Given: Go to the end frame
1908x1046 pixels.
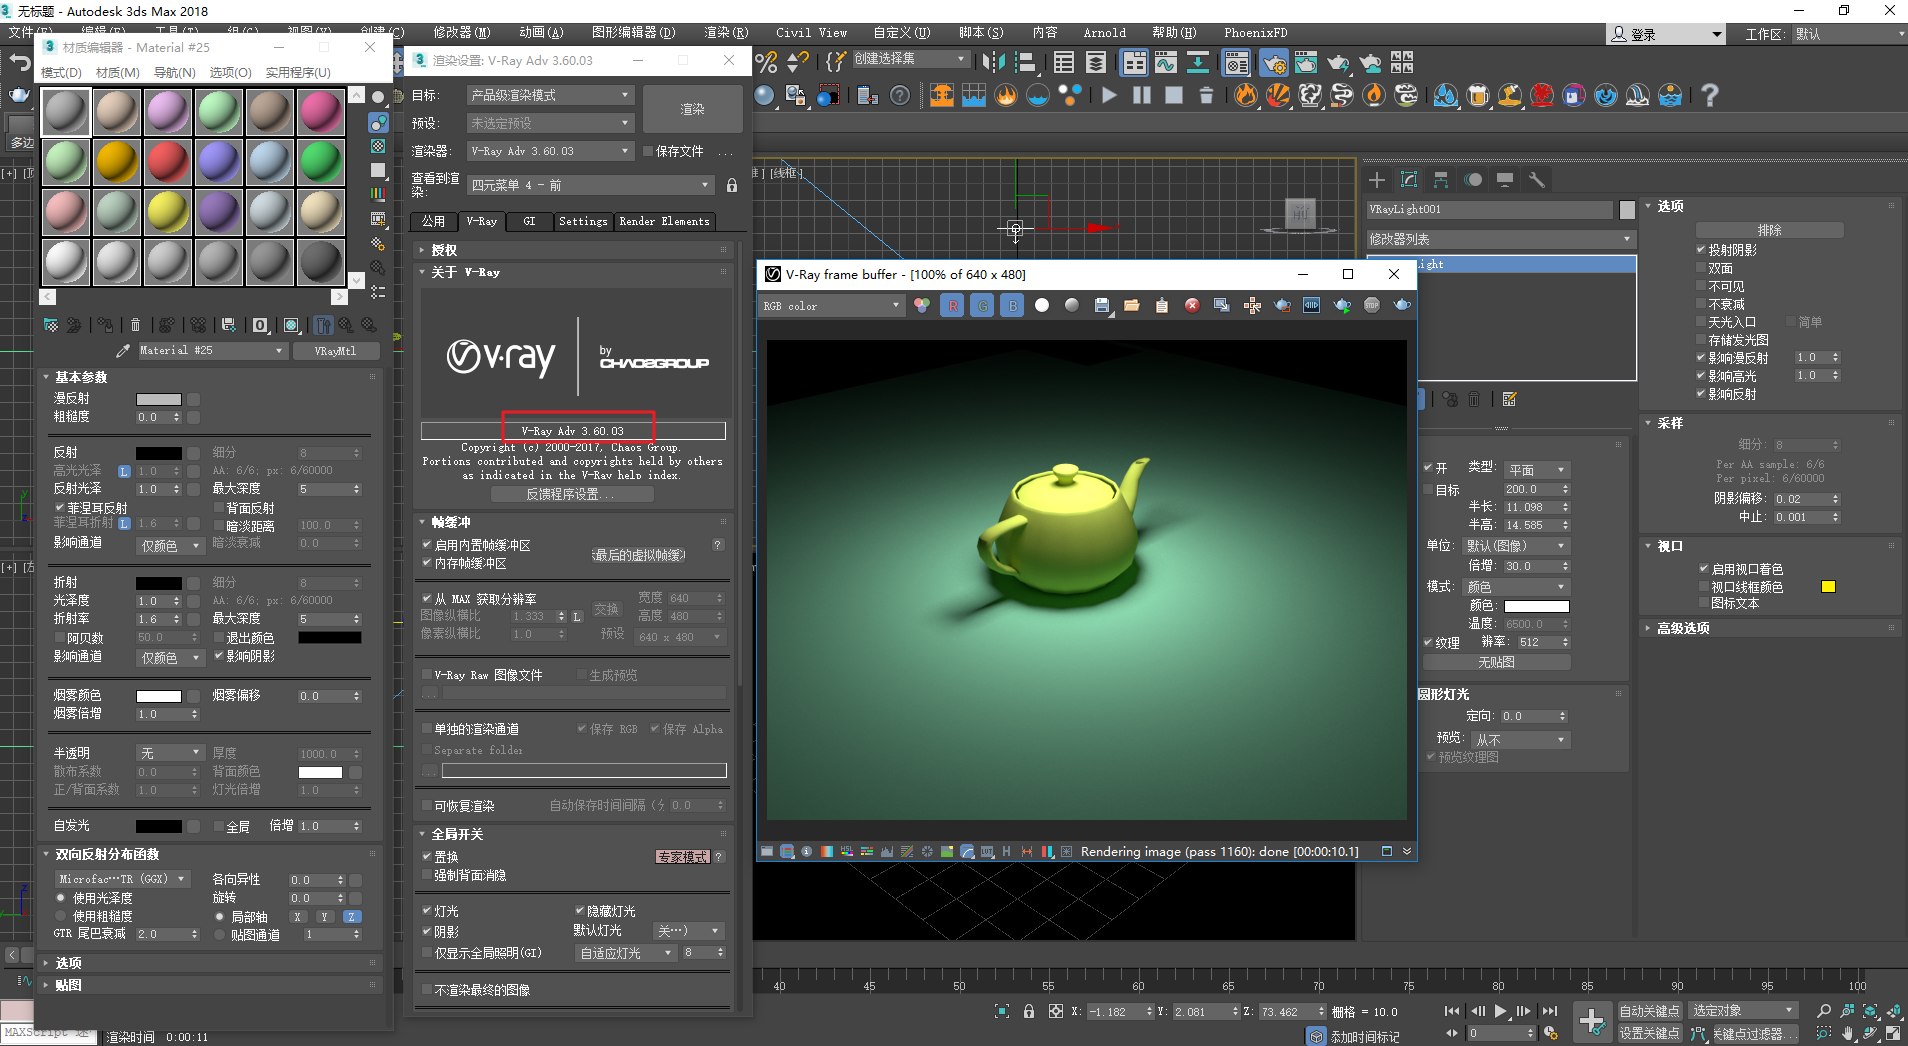Looking at the screenshot, I should click(x=1550, y=1011).
